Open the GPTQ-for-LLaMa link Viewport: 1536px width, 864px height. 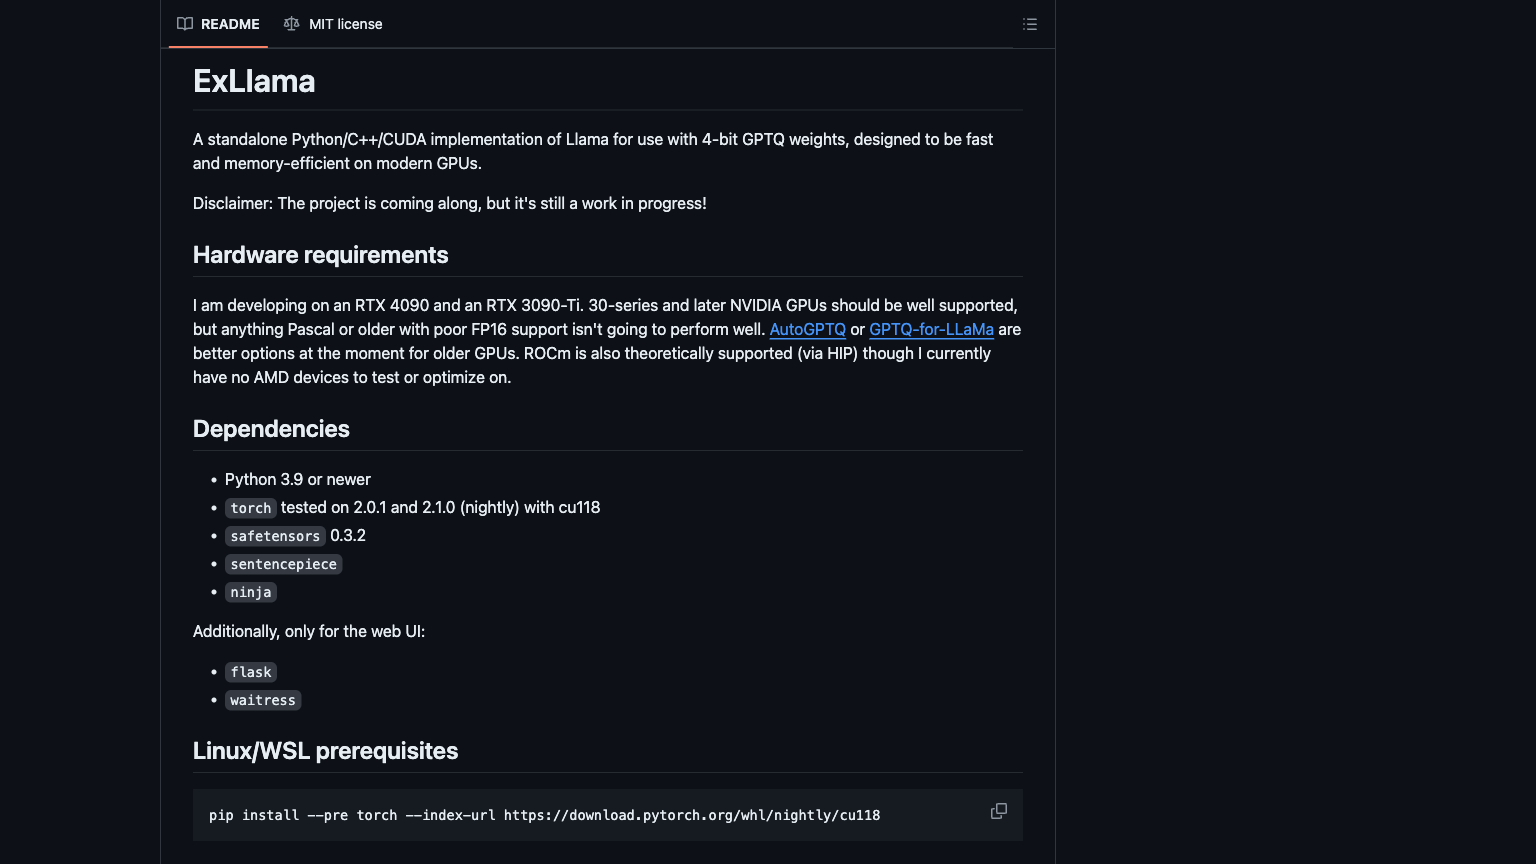931,329
